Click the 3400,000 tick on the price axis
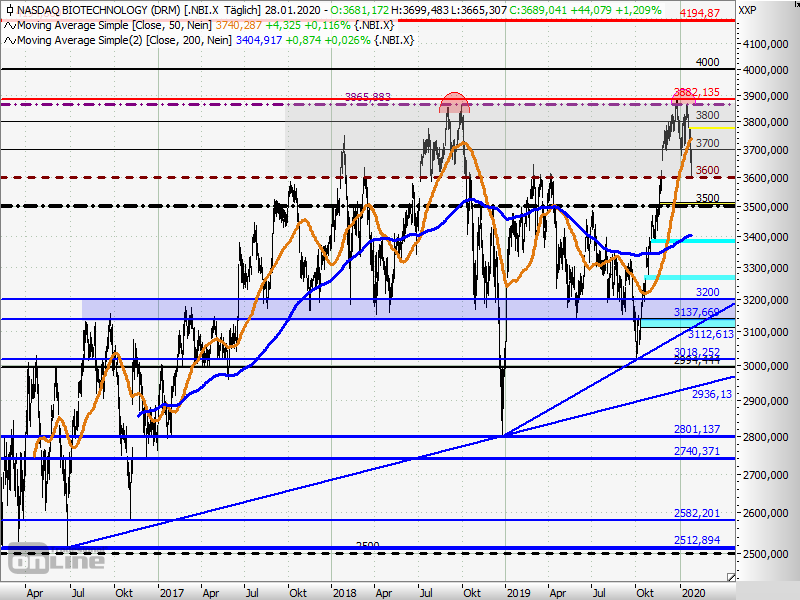 (x=766, y=237)
